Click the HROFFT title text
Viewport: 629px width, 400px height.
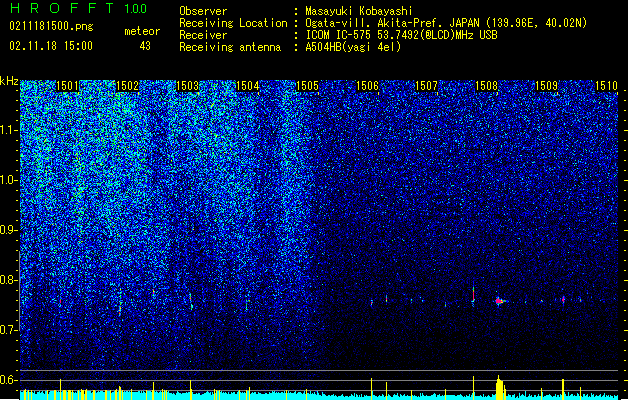[x=62, y=8]
